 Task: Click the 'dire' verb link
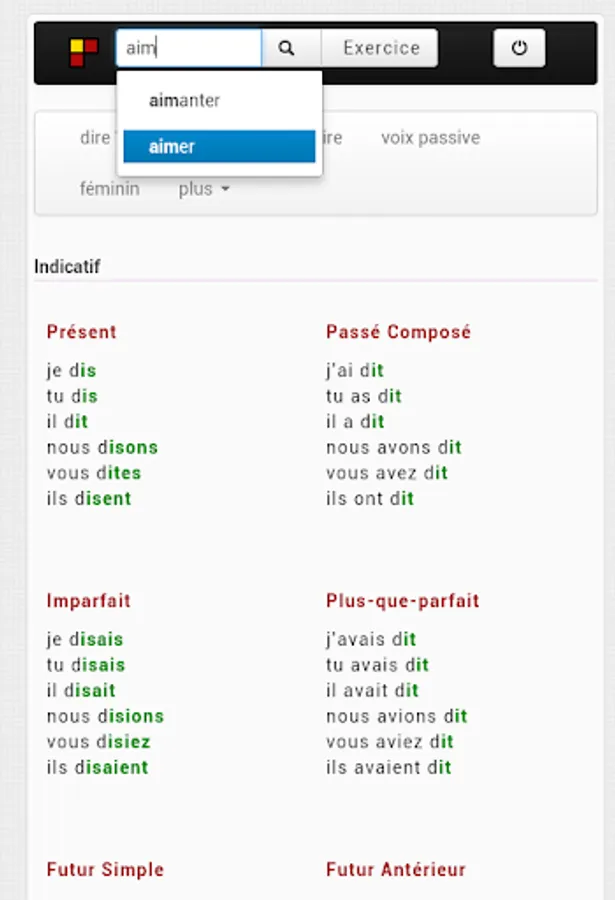pos(95,138)
